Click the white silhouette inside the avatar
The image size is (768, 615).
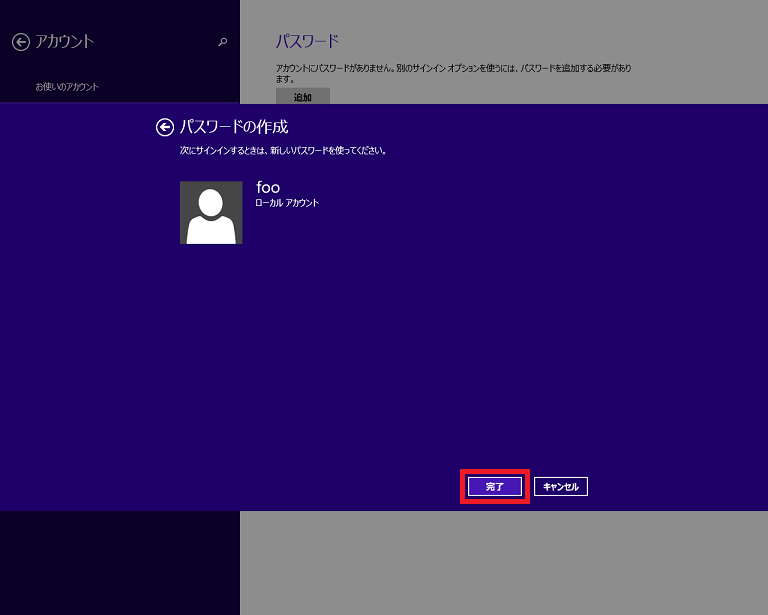coord(211,220)
